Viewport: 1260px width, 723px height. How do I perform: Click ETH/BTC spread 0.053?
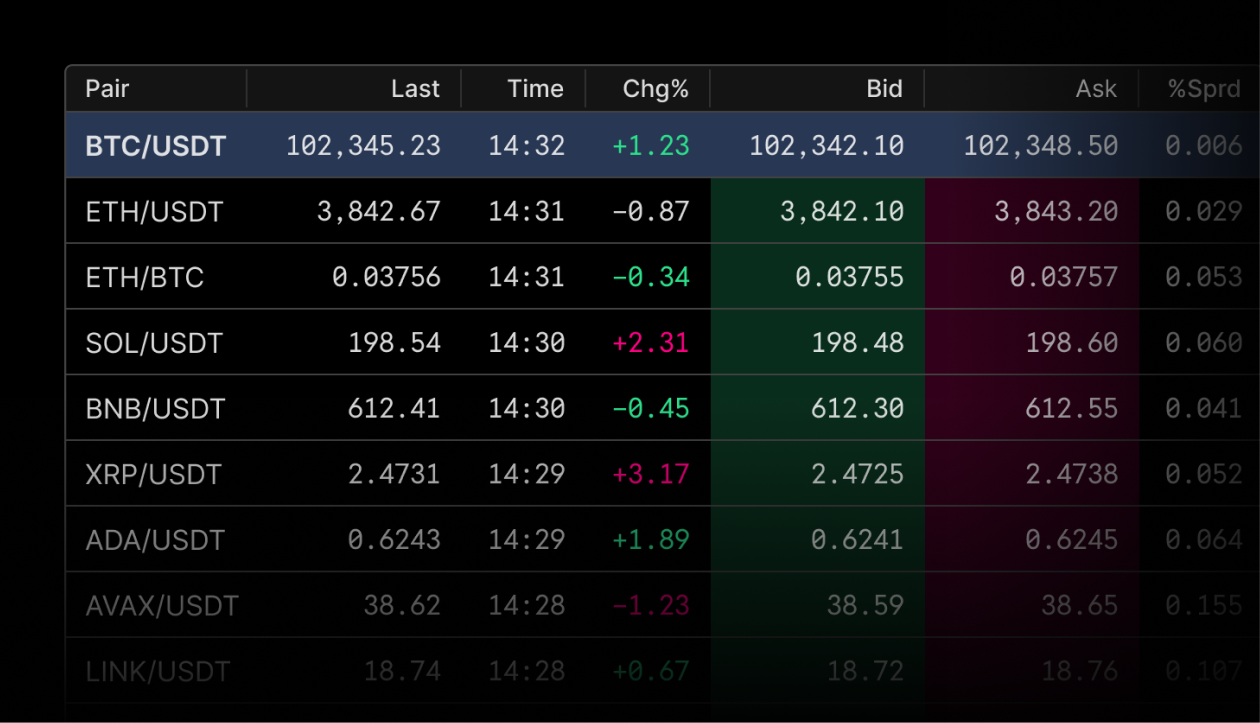coord(1204,277)
